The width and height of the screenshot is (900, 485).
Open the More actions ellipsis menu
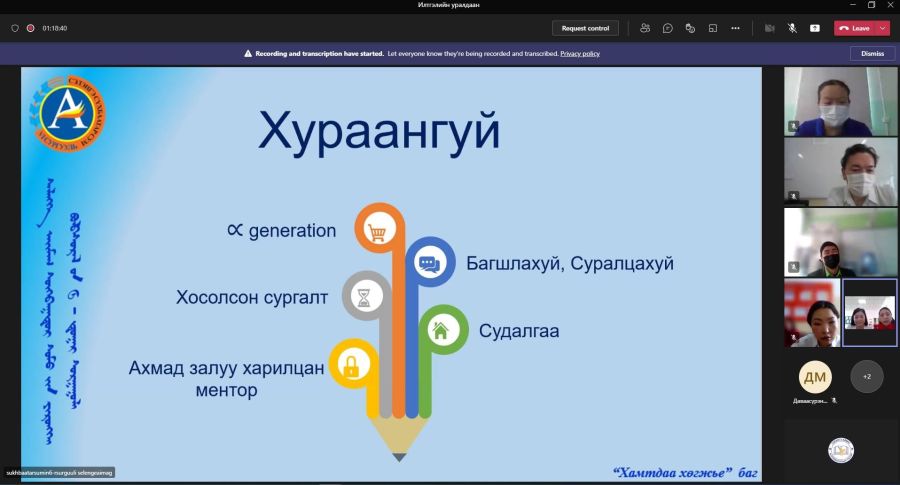[735, 28]
